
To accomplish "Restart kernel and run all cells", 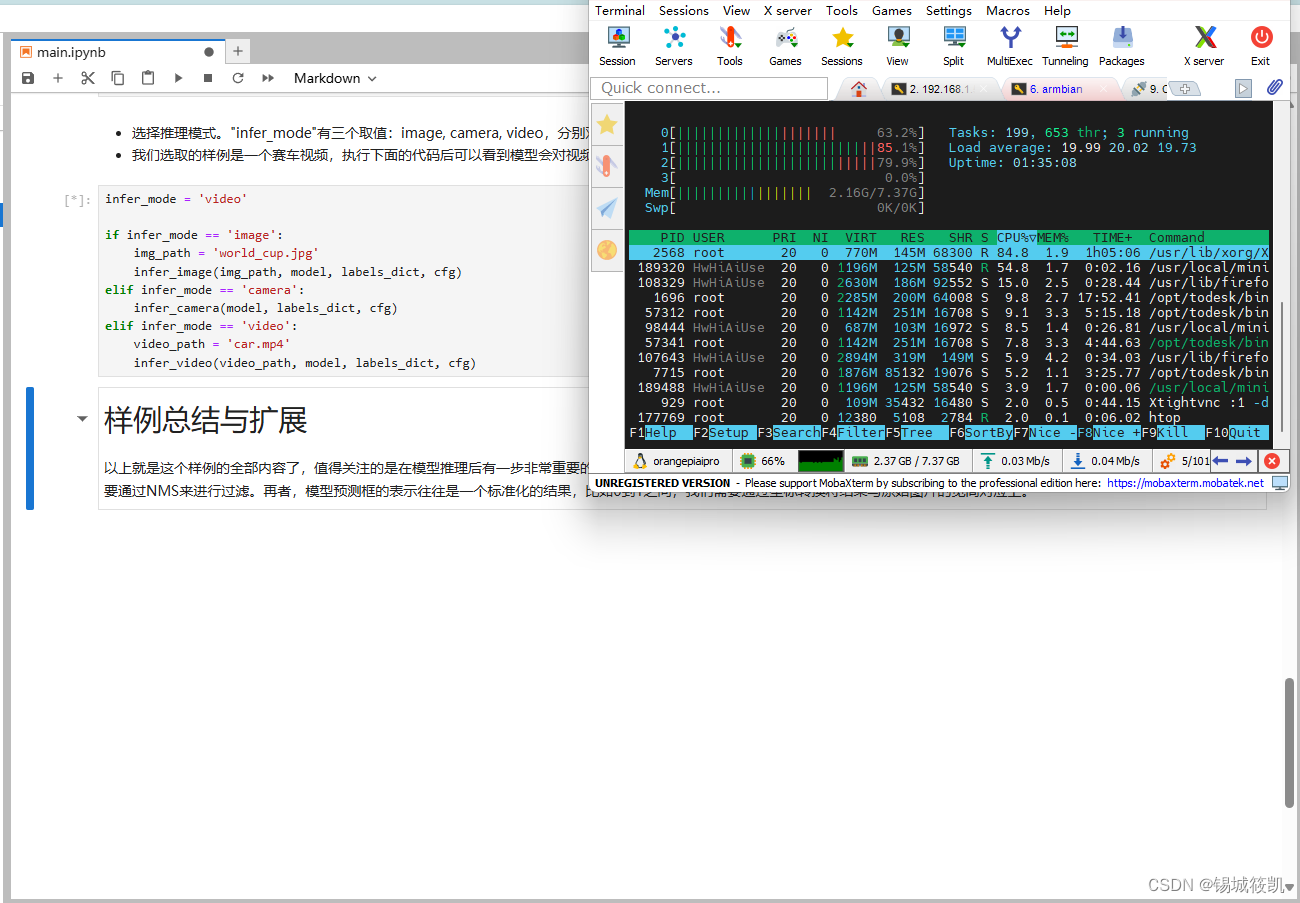I will pos(268,78).
